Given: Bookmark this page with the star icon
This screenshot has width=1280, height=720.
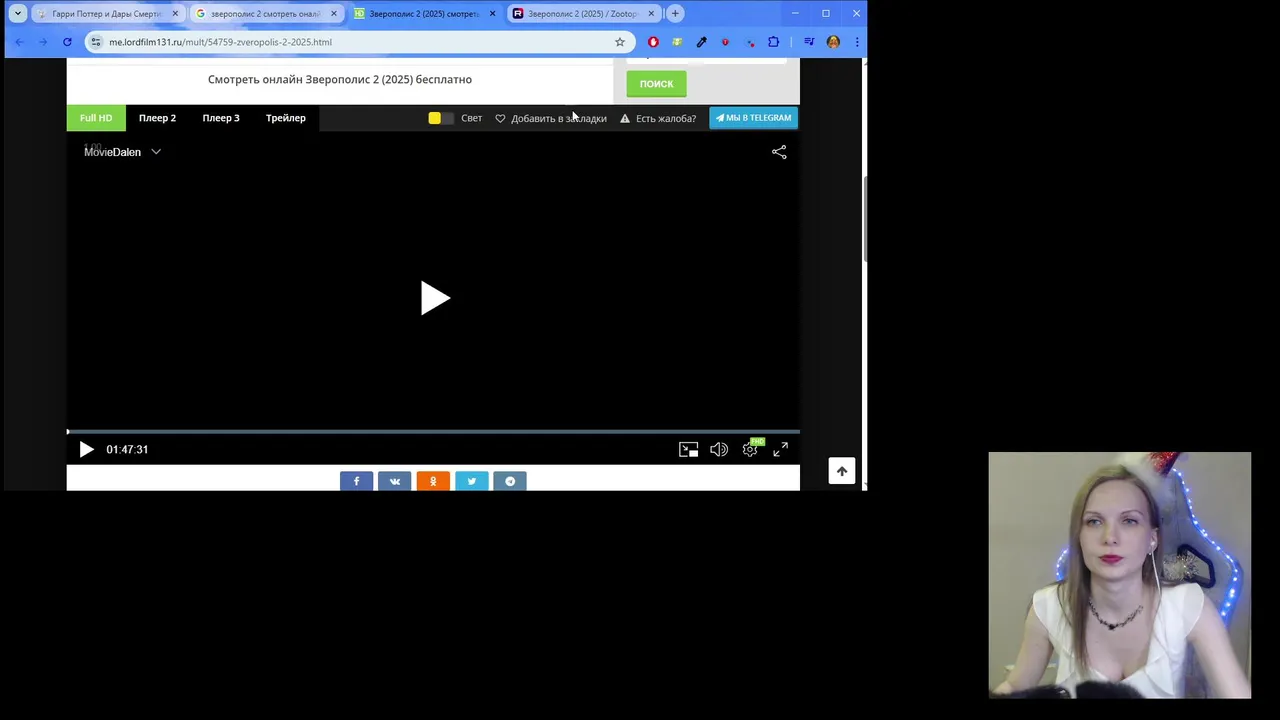Looking at the screenshot, I should coord(620,42).
